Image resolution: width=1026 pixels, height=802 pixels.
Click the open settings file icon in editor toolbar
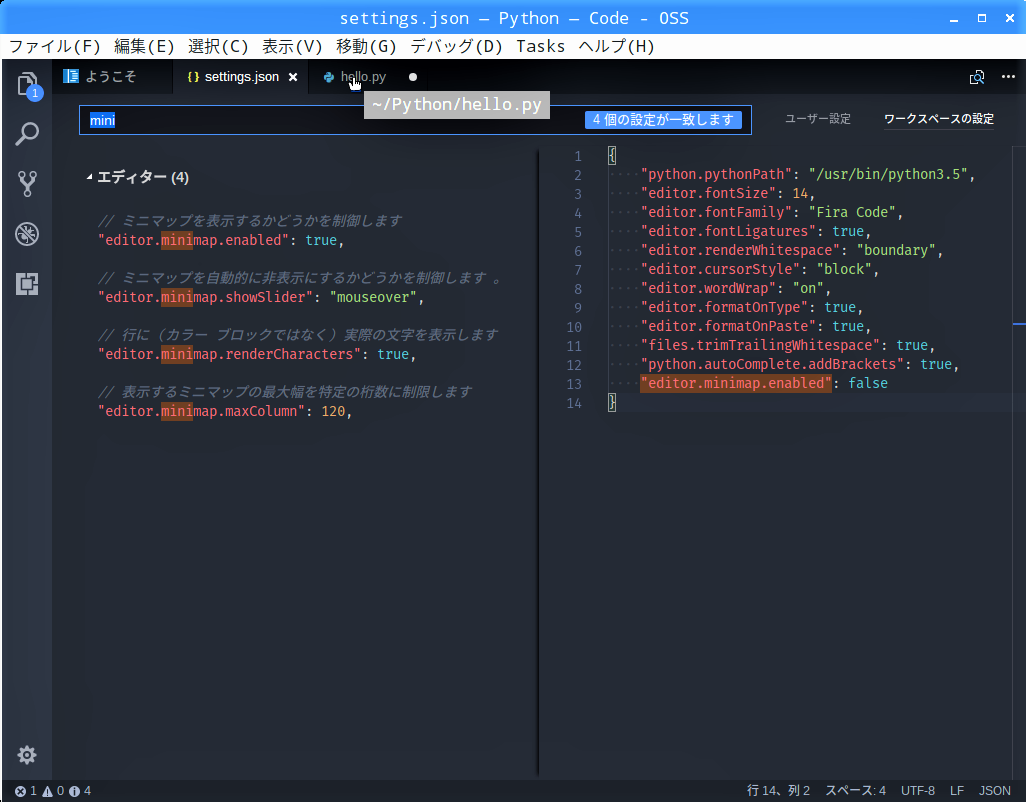pos(976,77)
